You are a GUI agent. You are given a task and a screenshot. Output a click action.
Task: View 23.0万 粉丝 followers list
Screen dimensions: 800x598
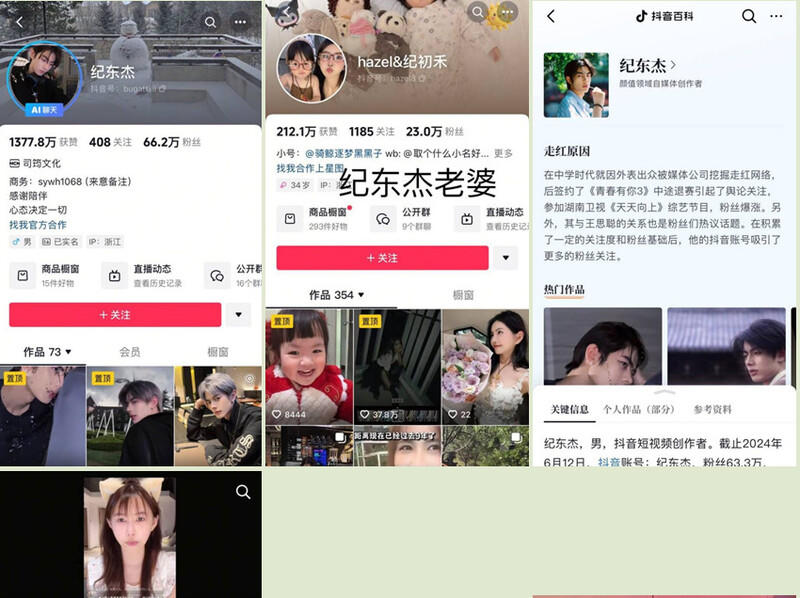434,132
